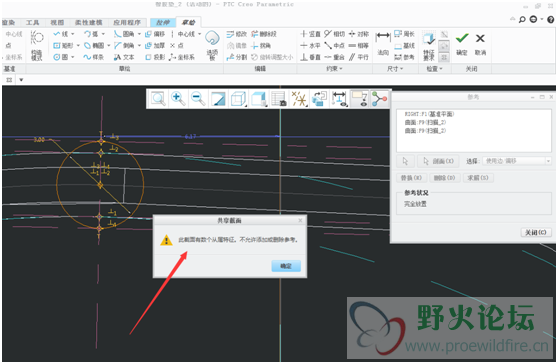Toggle the datum display filters icon

(299, 99)
